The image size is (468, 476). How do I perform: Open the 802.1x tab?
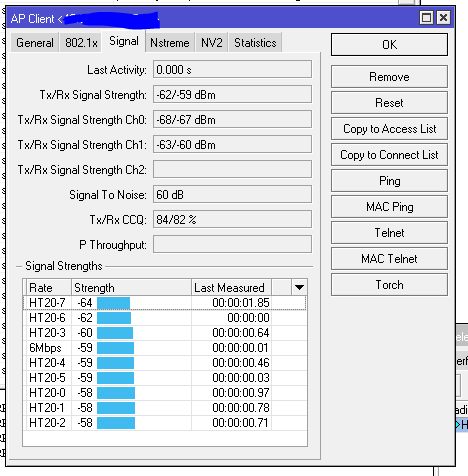coord(81,43)
